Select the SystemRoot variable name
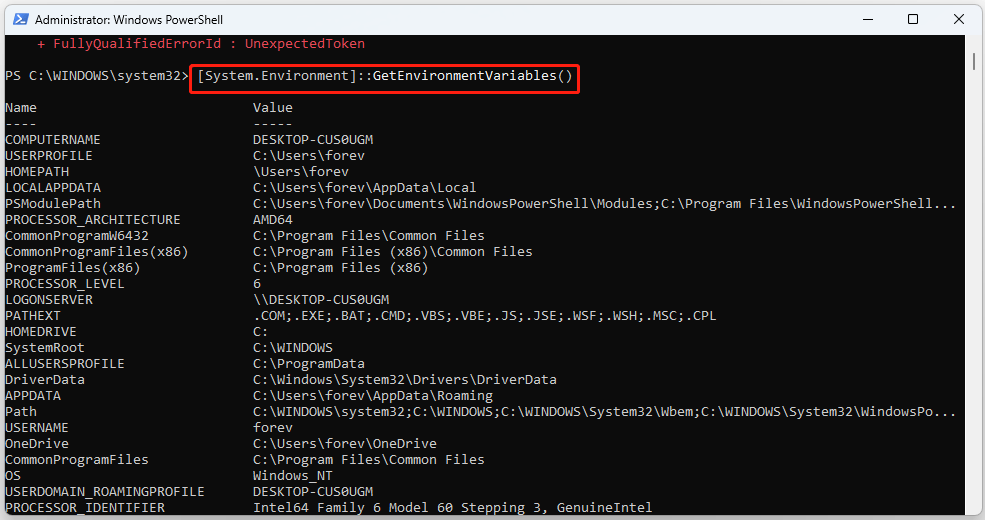 point(45,348)
